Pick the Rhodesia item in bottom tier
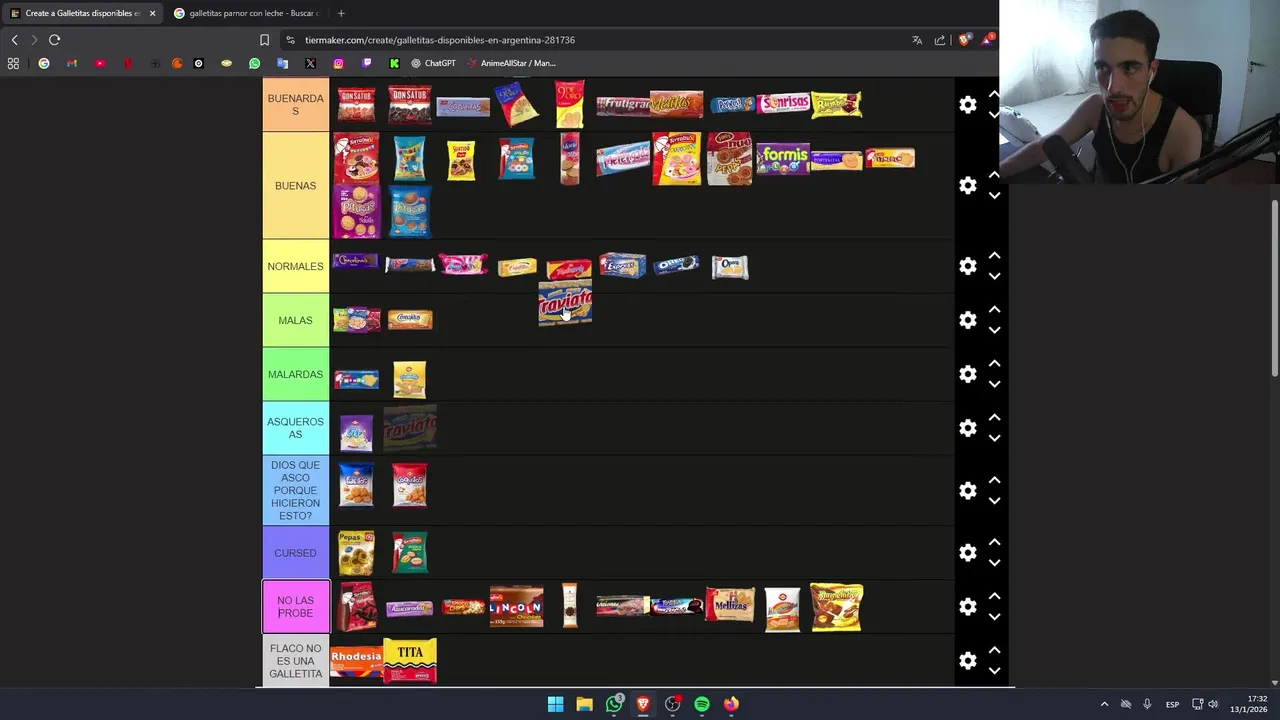Screen dimensions: 1280x720 pyautogui.click(x=356, y=662)
